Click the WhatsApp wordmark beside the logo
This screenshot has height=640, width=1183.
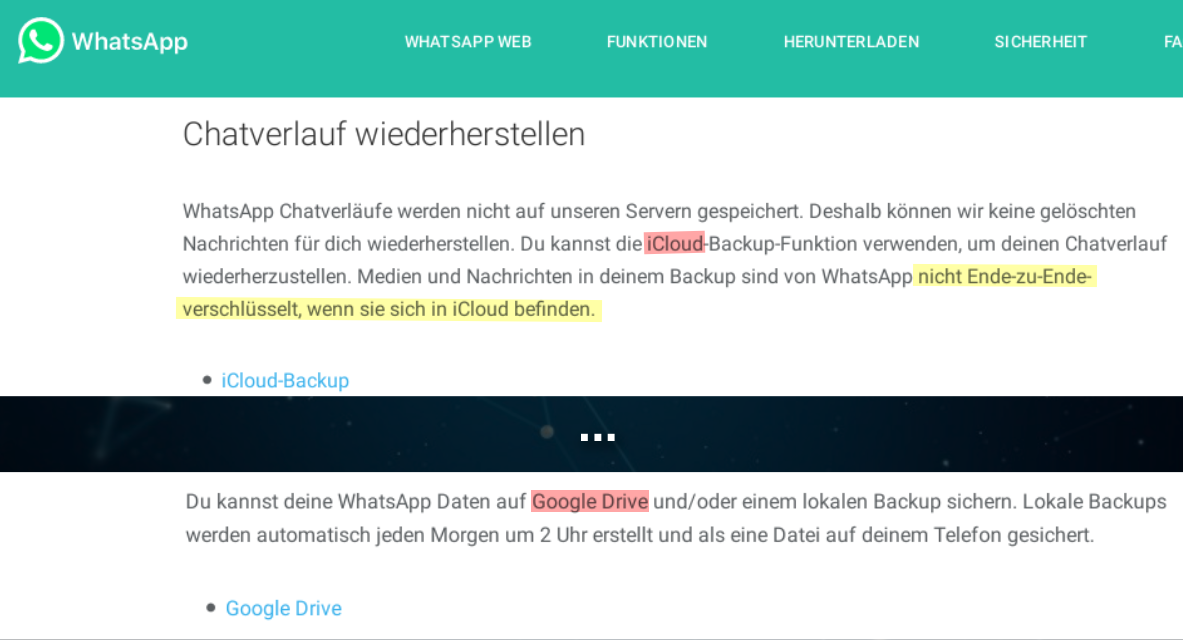[x=129, y=42]
